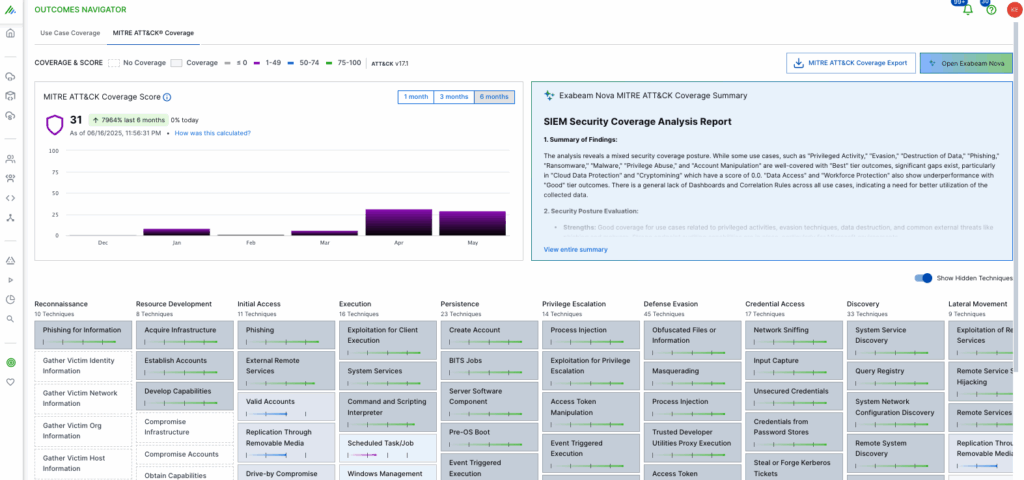Select the 3 months time range
Screen dimensions: 1024x480
click(454, 97)
